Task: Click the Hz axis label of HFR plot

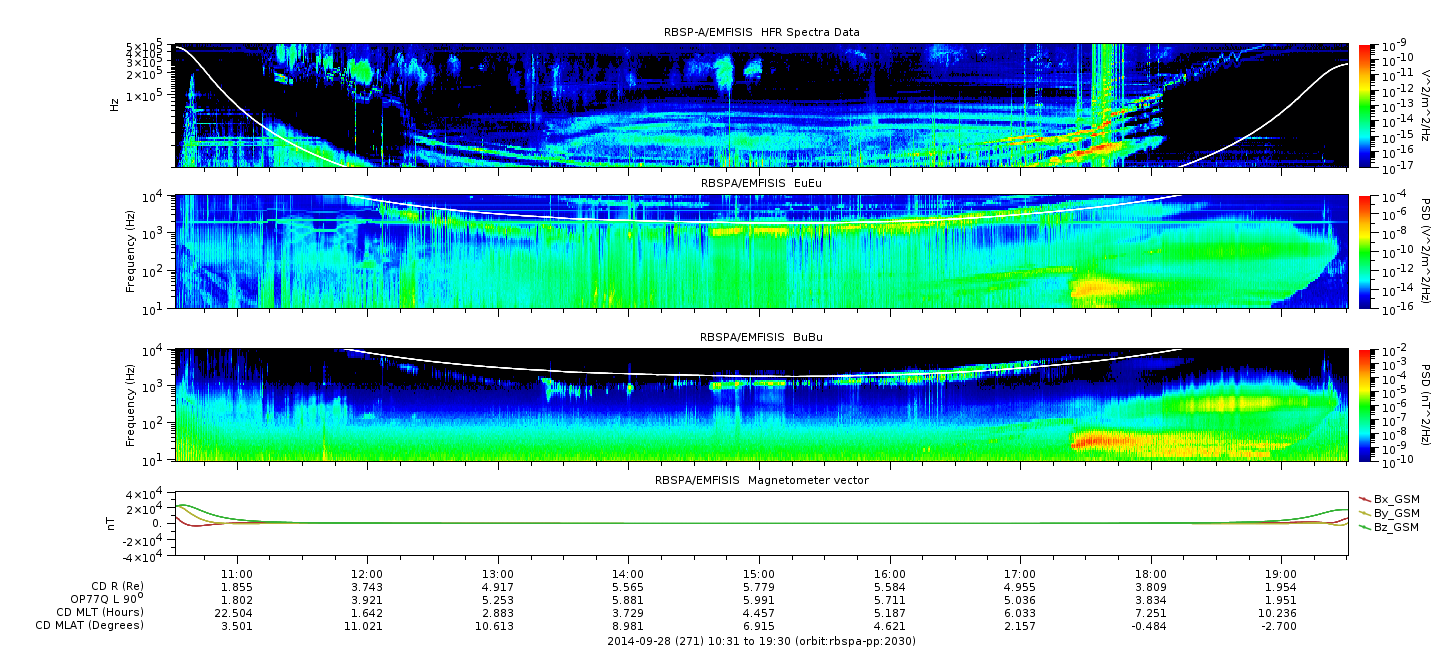Action: pyautogui.click(x=115, y=104)
